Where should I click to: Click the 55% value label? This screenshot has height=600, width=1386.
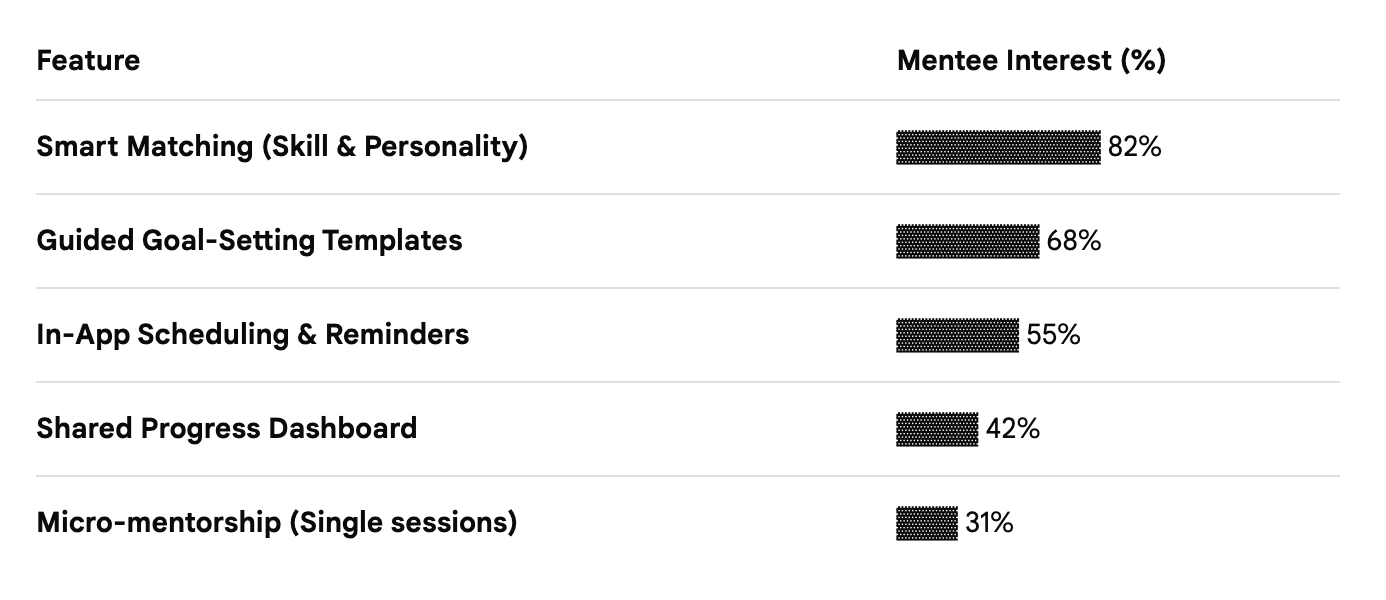click(1053, 335)
